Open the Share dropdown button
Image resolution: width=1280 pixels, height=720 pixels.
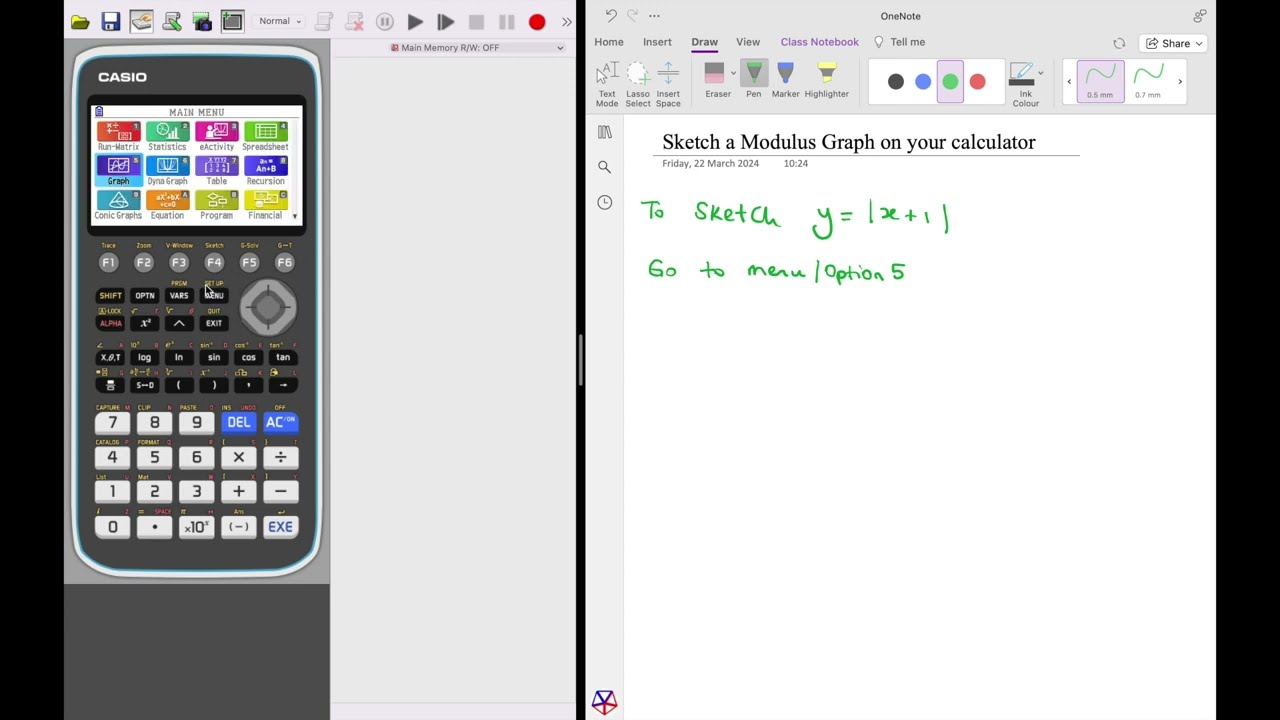click(1174, 43)
